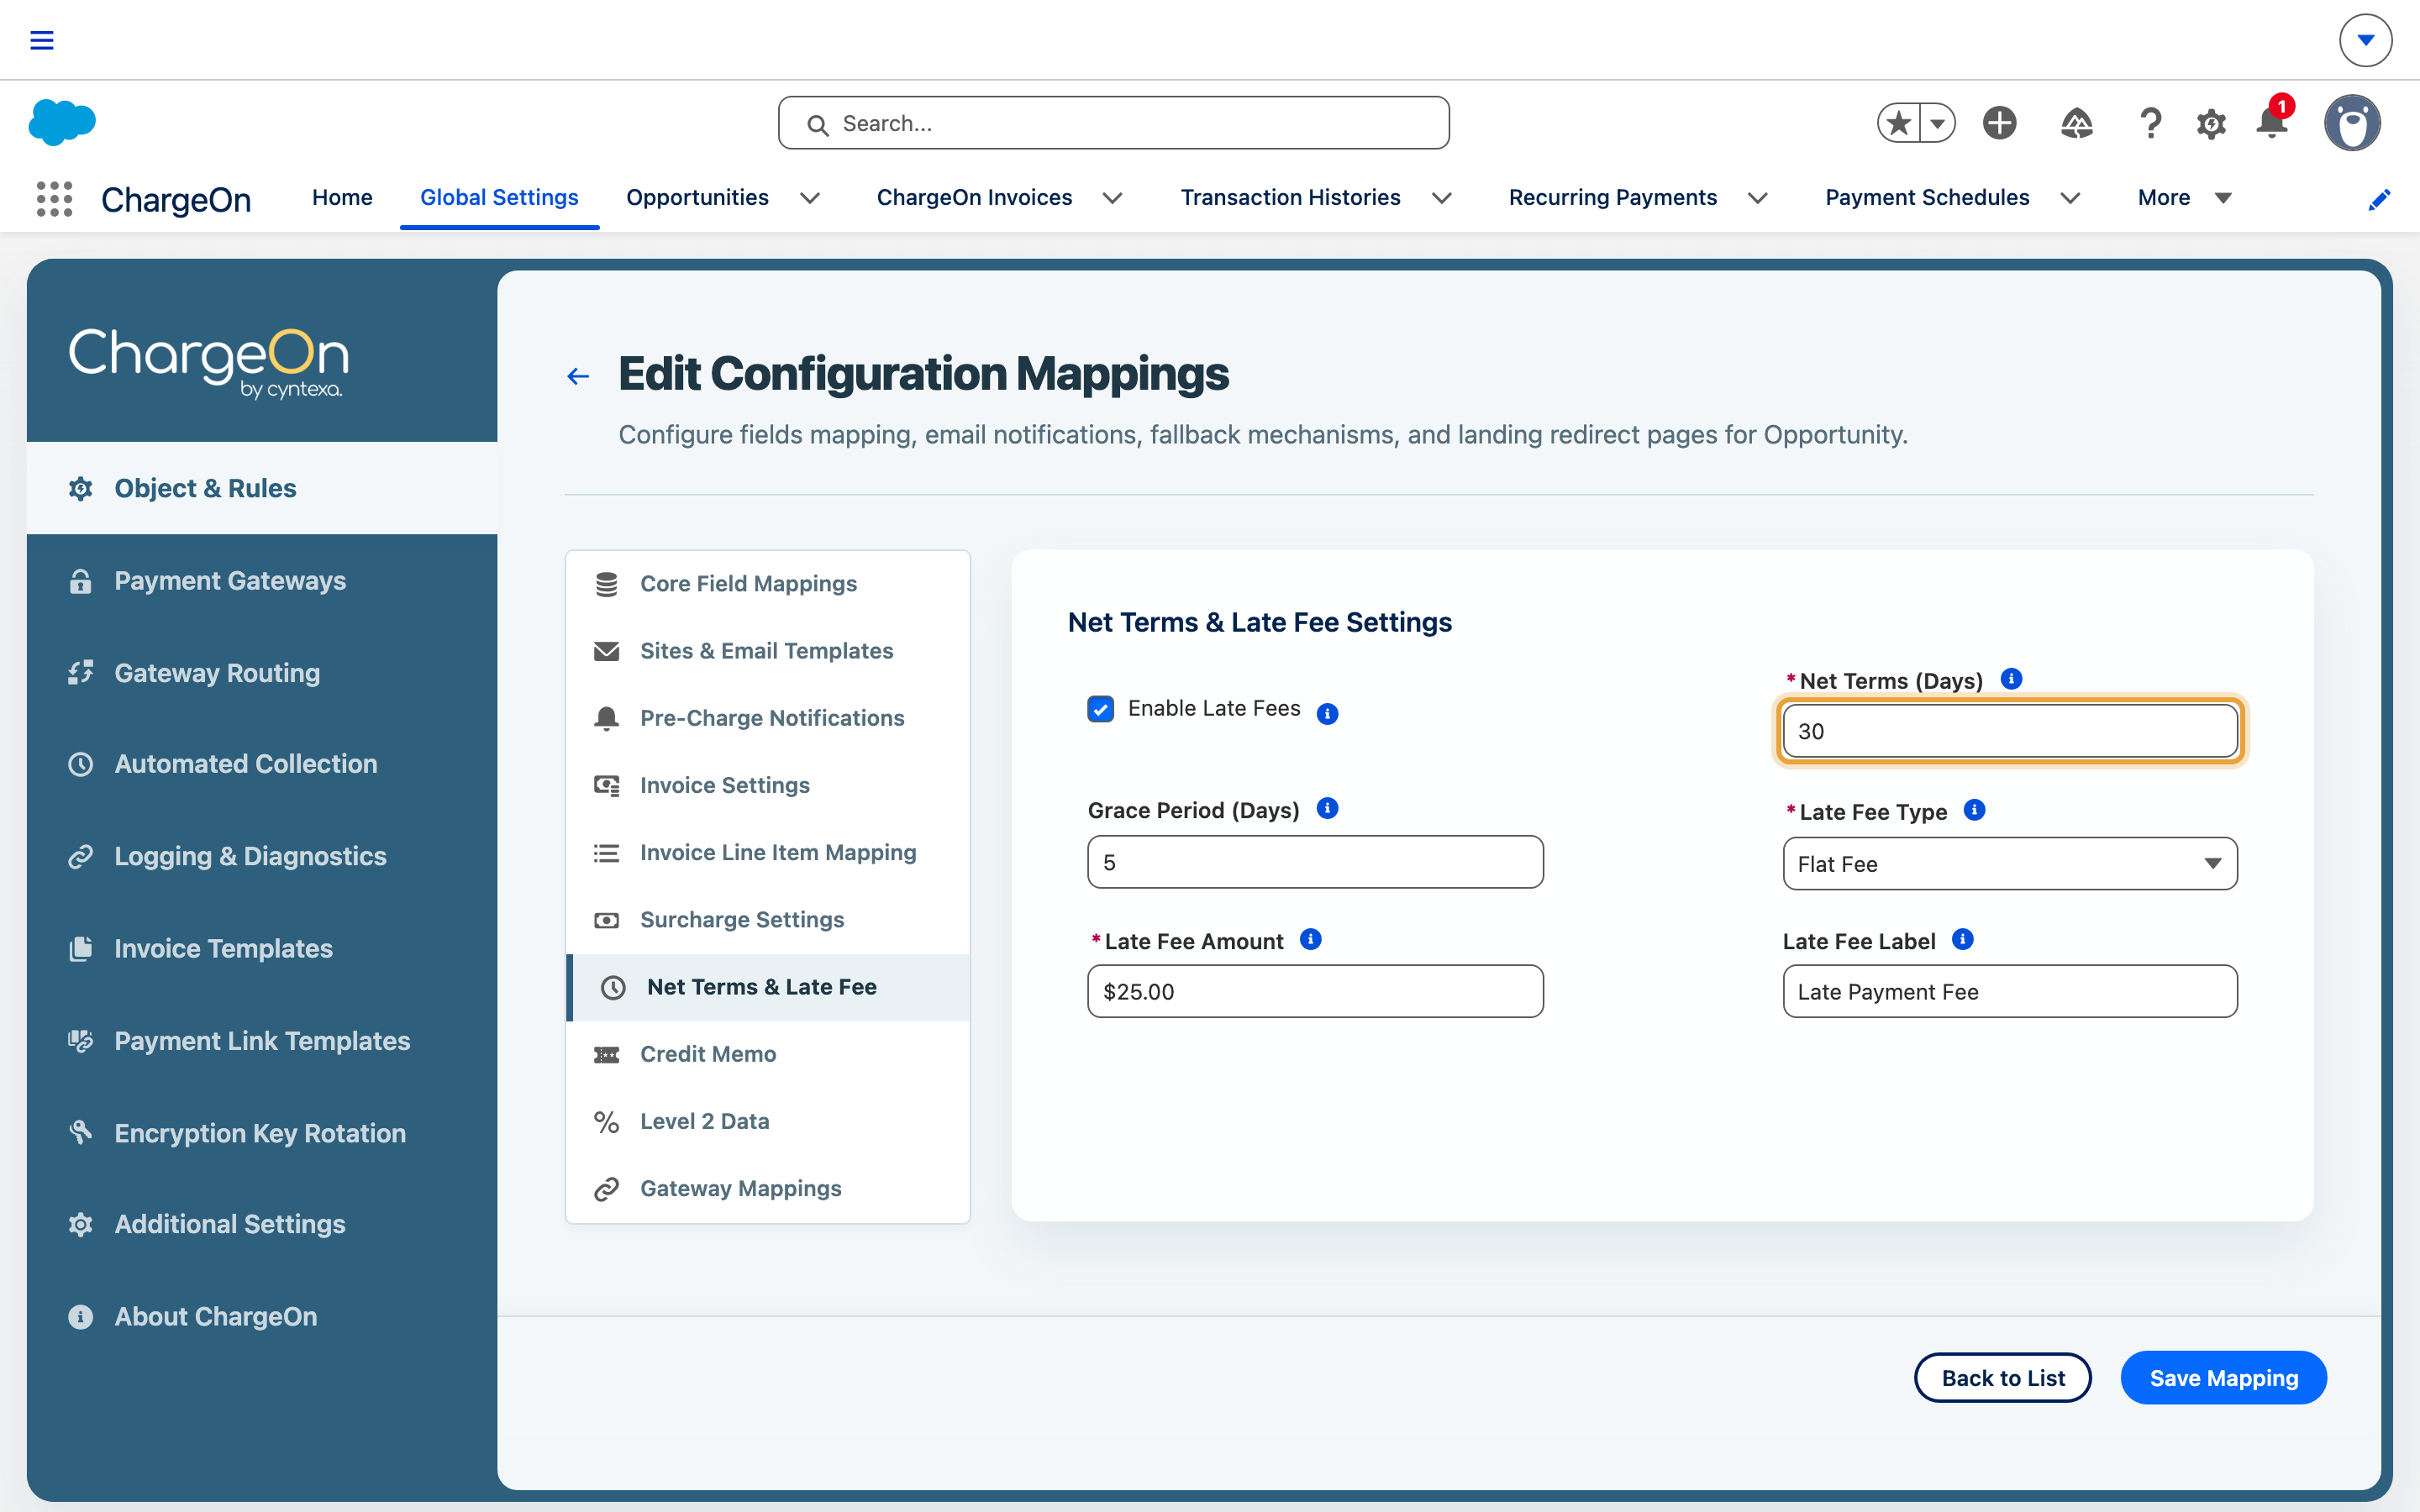
Task: Click the info icon next to Late Fee Label
Action: [x=1962, y=939]
